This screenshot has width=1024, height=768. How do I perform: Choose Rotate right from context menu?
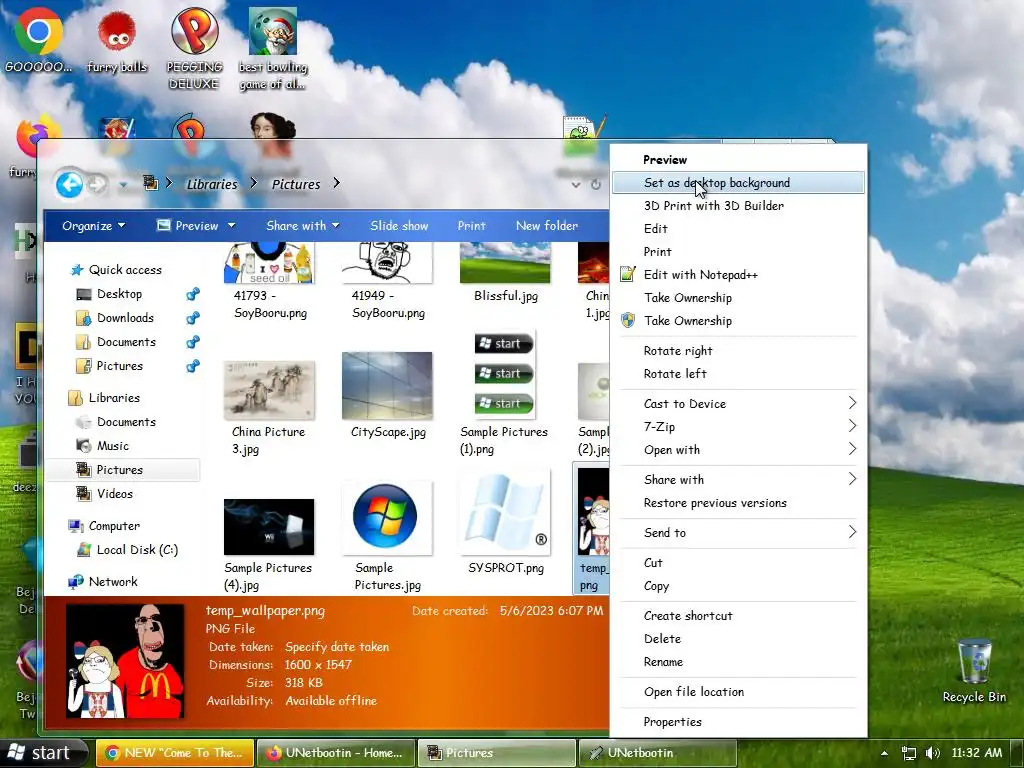pyautogui.click(x=738, y=351)
